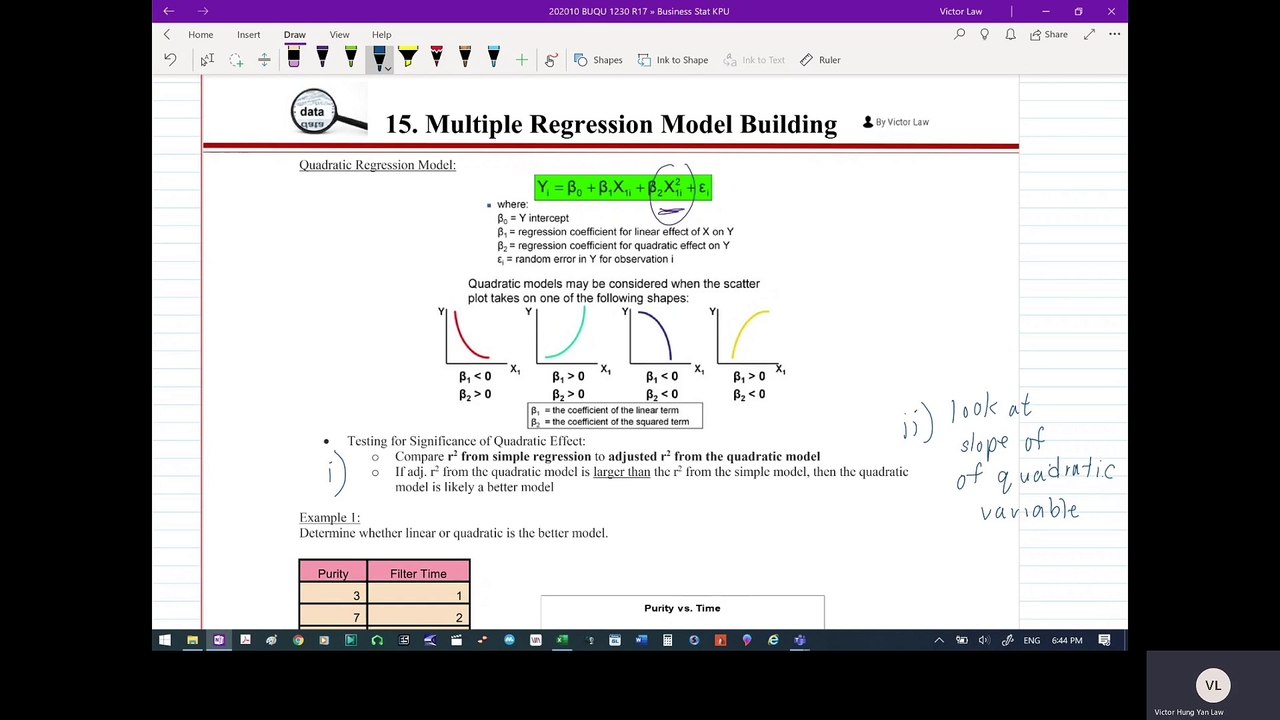Switch to the Draw tab

(294, 35)
